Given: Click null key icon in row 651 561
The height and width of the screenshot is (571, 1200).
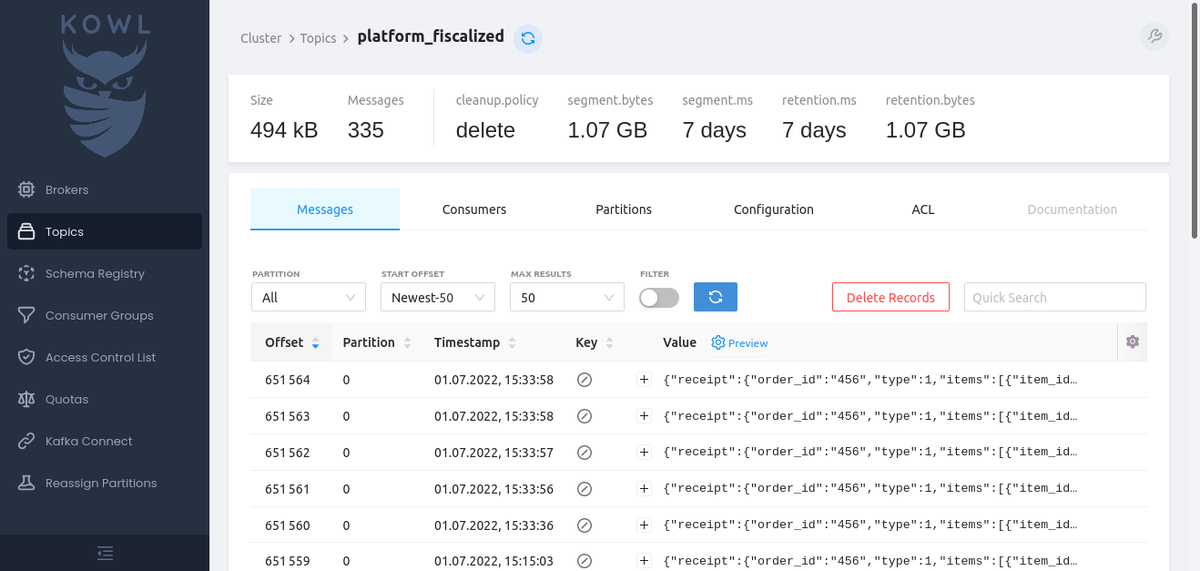Looking at the screenshot, I should [585, 489].
